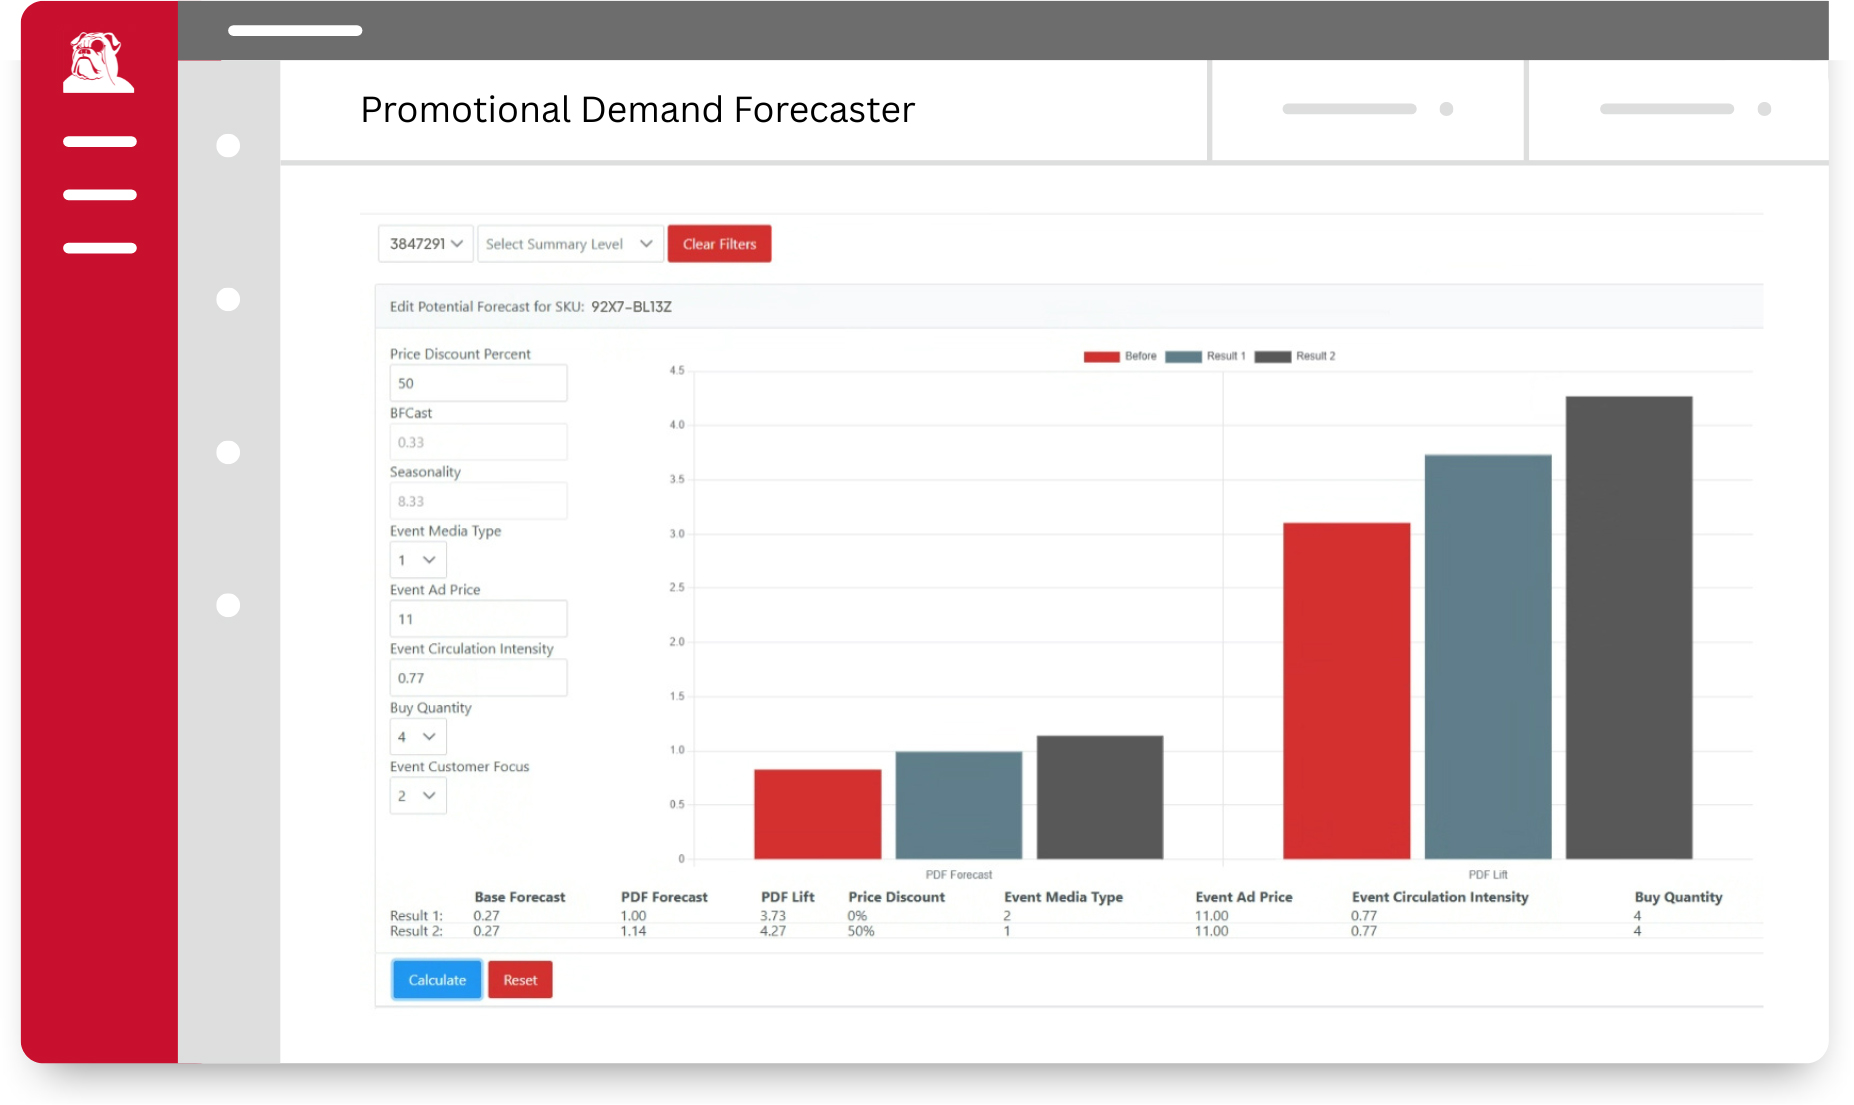This screenshot has height=1105, width=1854.
Task: Expand the Buy Quantity dropdown
Action: (417, 737)
